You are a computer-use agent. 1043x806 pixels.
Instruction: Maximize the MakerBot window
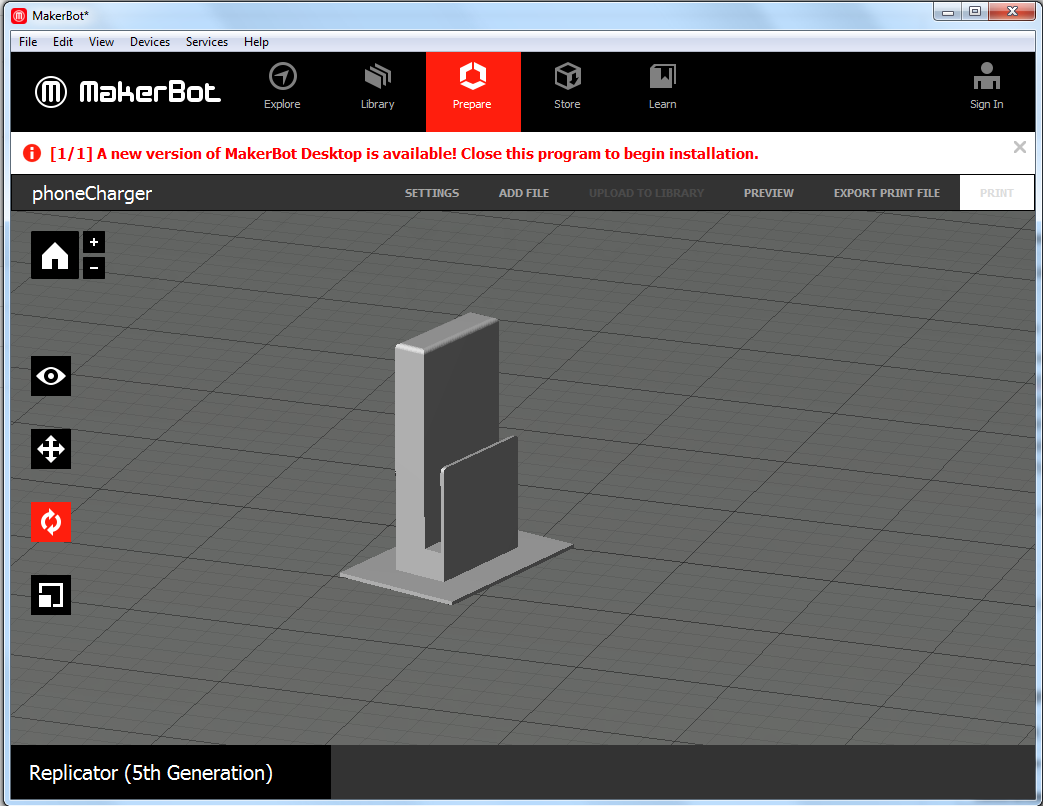975,11
